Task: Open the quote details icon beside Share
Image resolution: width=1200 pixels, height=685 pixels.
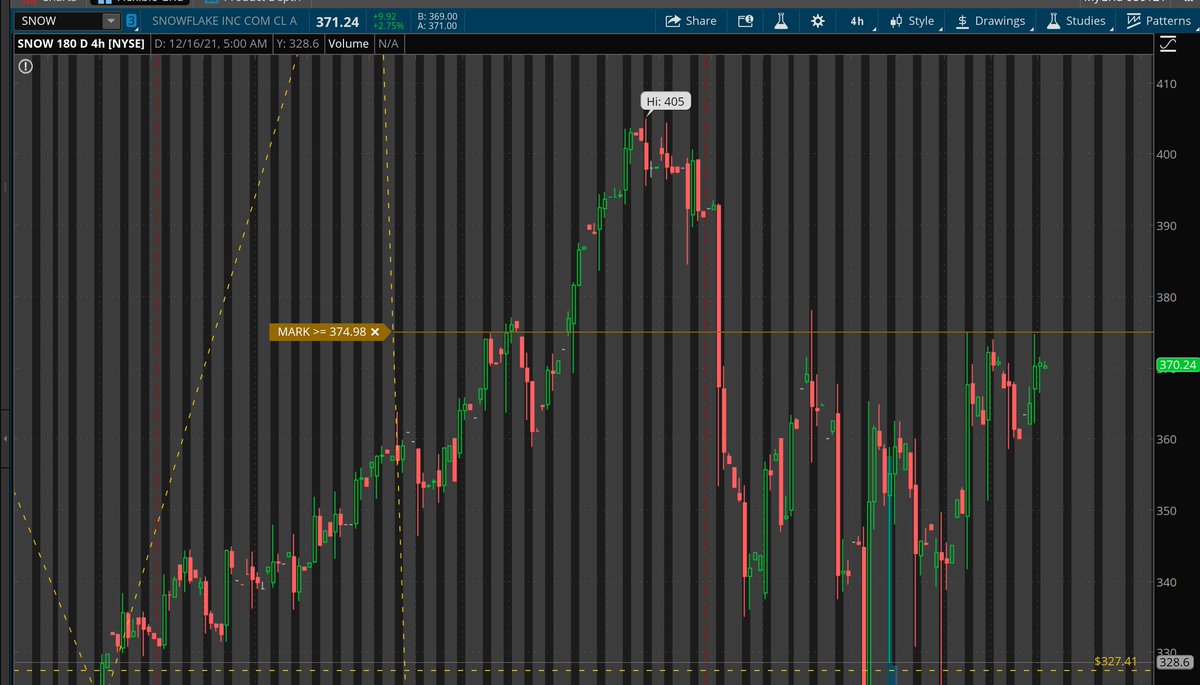Action: pyautogui.click(x=746, y=21)
